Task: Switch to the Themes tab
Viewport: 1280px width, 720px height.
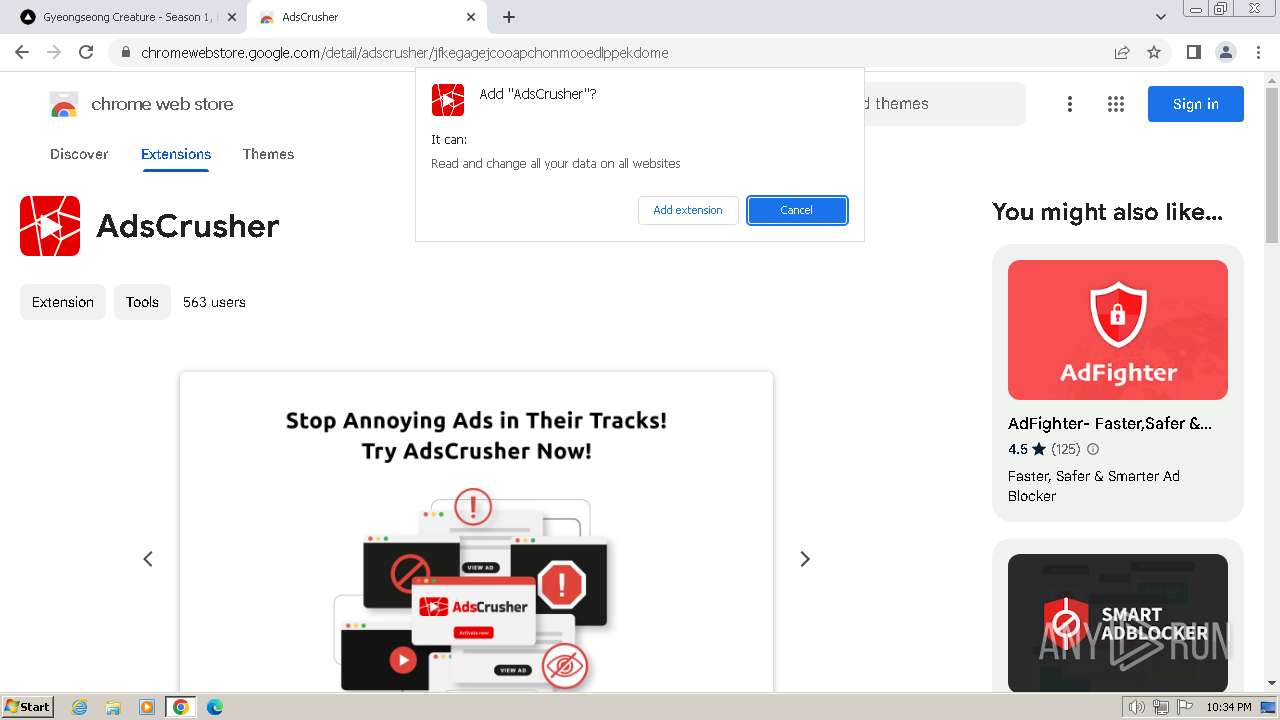Action: coord(268,154)
